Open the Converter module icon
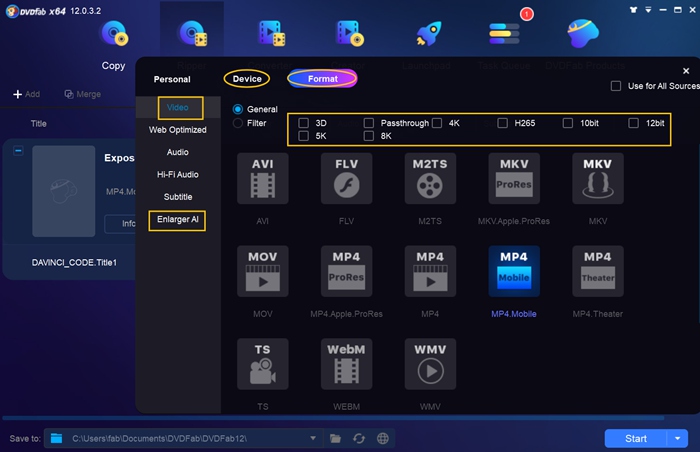The image size is (700, 452). click(271, 33)
